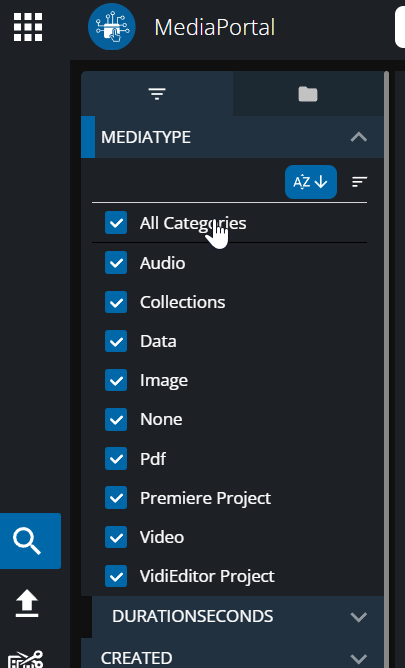This screenshot has width=405, height=668.
Task: Click the All Categories label
Action: pos(193,223)
